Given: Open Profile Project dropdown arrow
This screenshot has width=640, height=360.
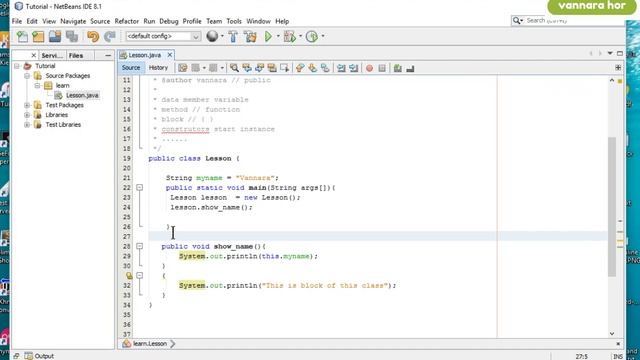Looking at the screenshot, I should click(323, 36).
